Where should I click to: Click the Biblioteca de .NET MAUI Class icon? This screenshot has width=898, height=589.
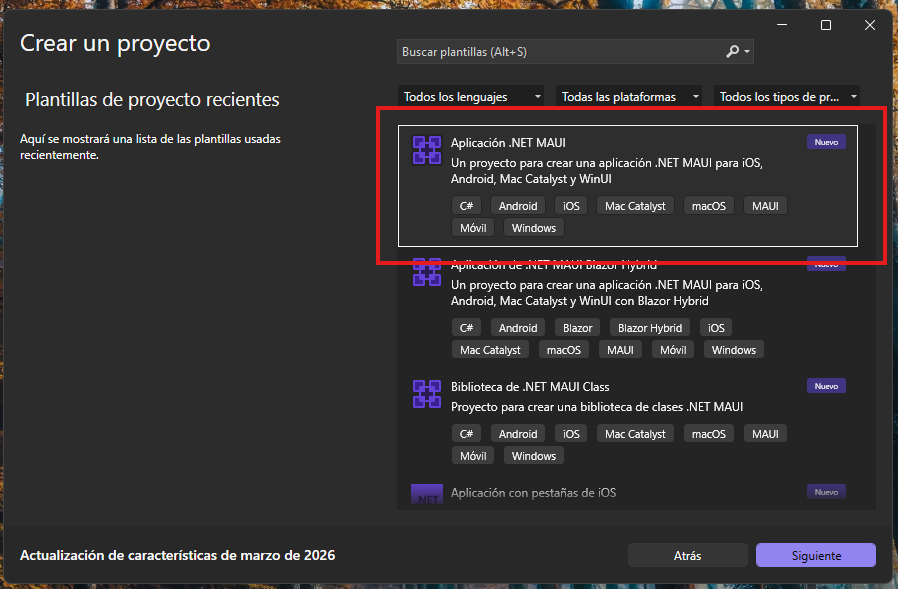pos(427,394)
